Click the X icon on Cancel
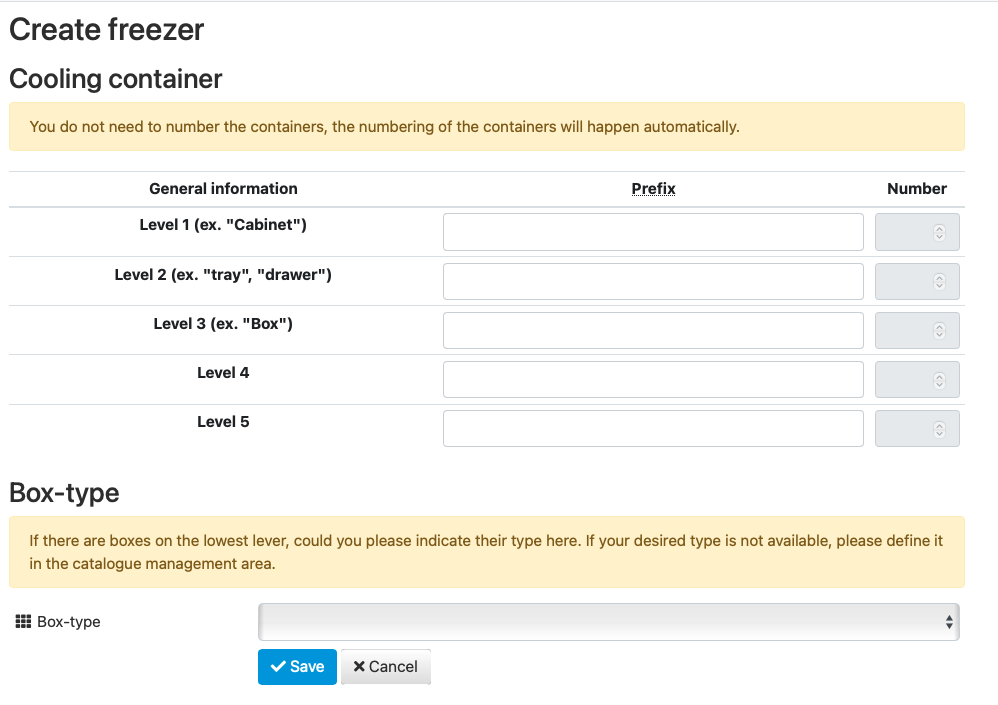The width and height of the screenshot is (998, 705). [359, 666]
